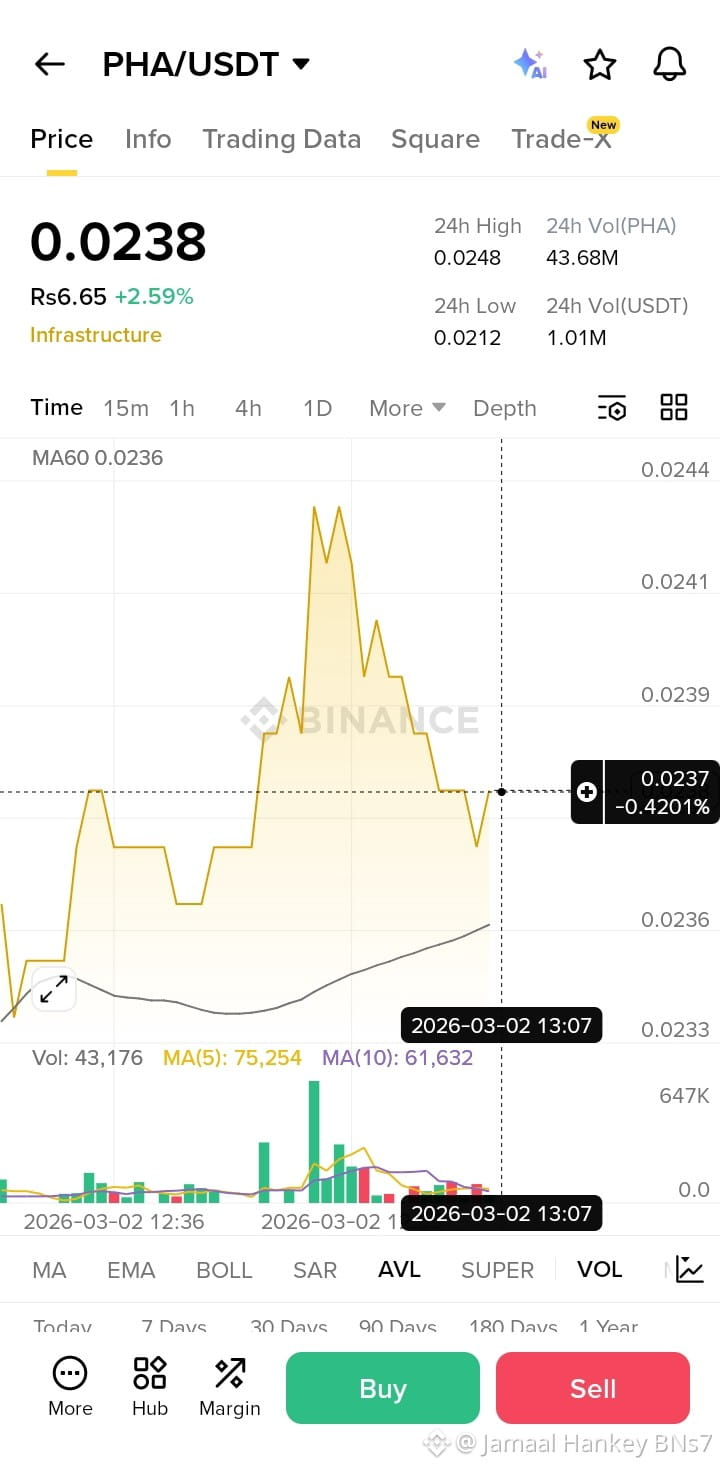Open the Hub icon in bottom bar
The image size is (720, 1468).
(150, 1387)
